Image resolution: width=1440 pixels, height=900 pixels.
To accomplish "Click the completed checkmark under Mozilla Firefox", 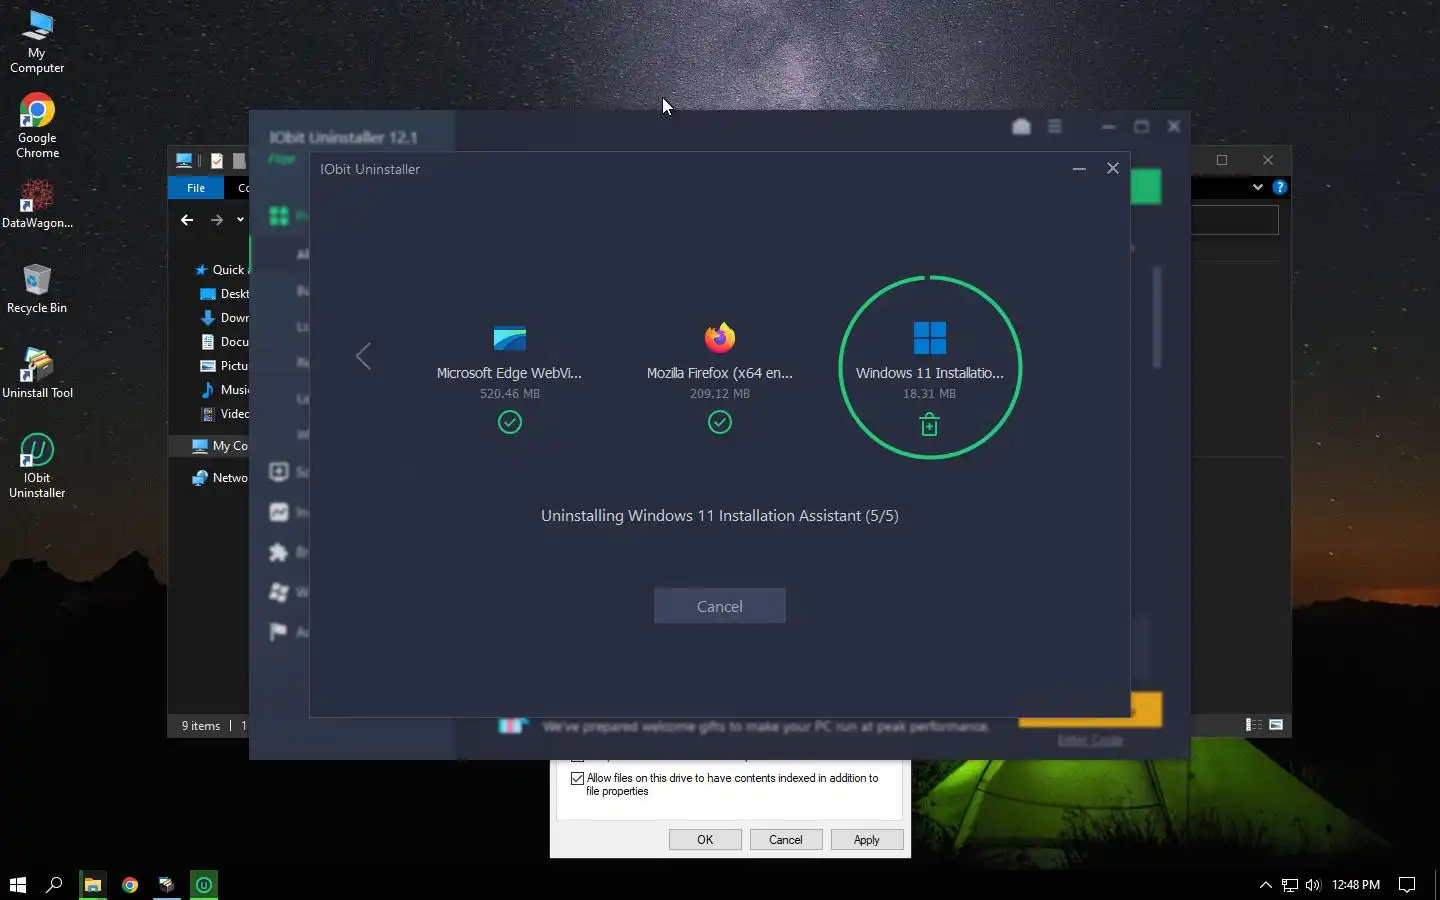I will point(719,422).
